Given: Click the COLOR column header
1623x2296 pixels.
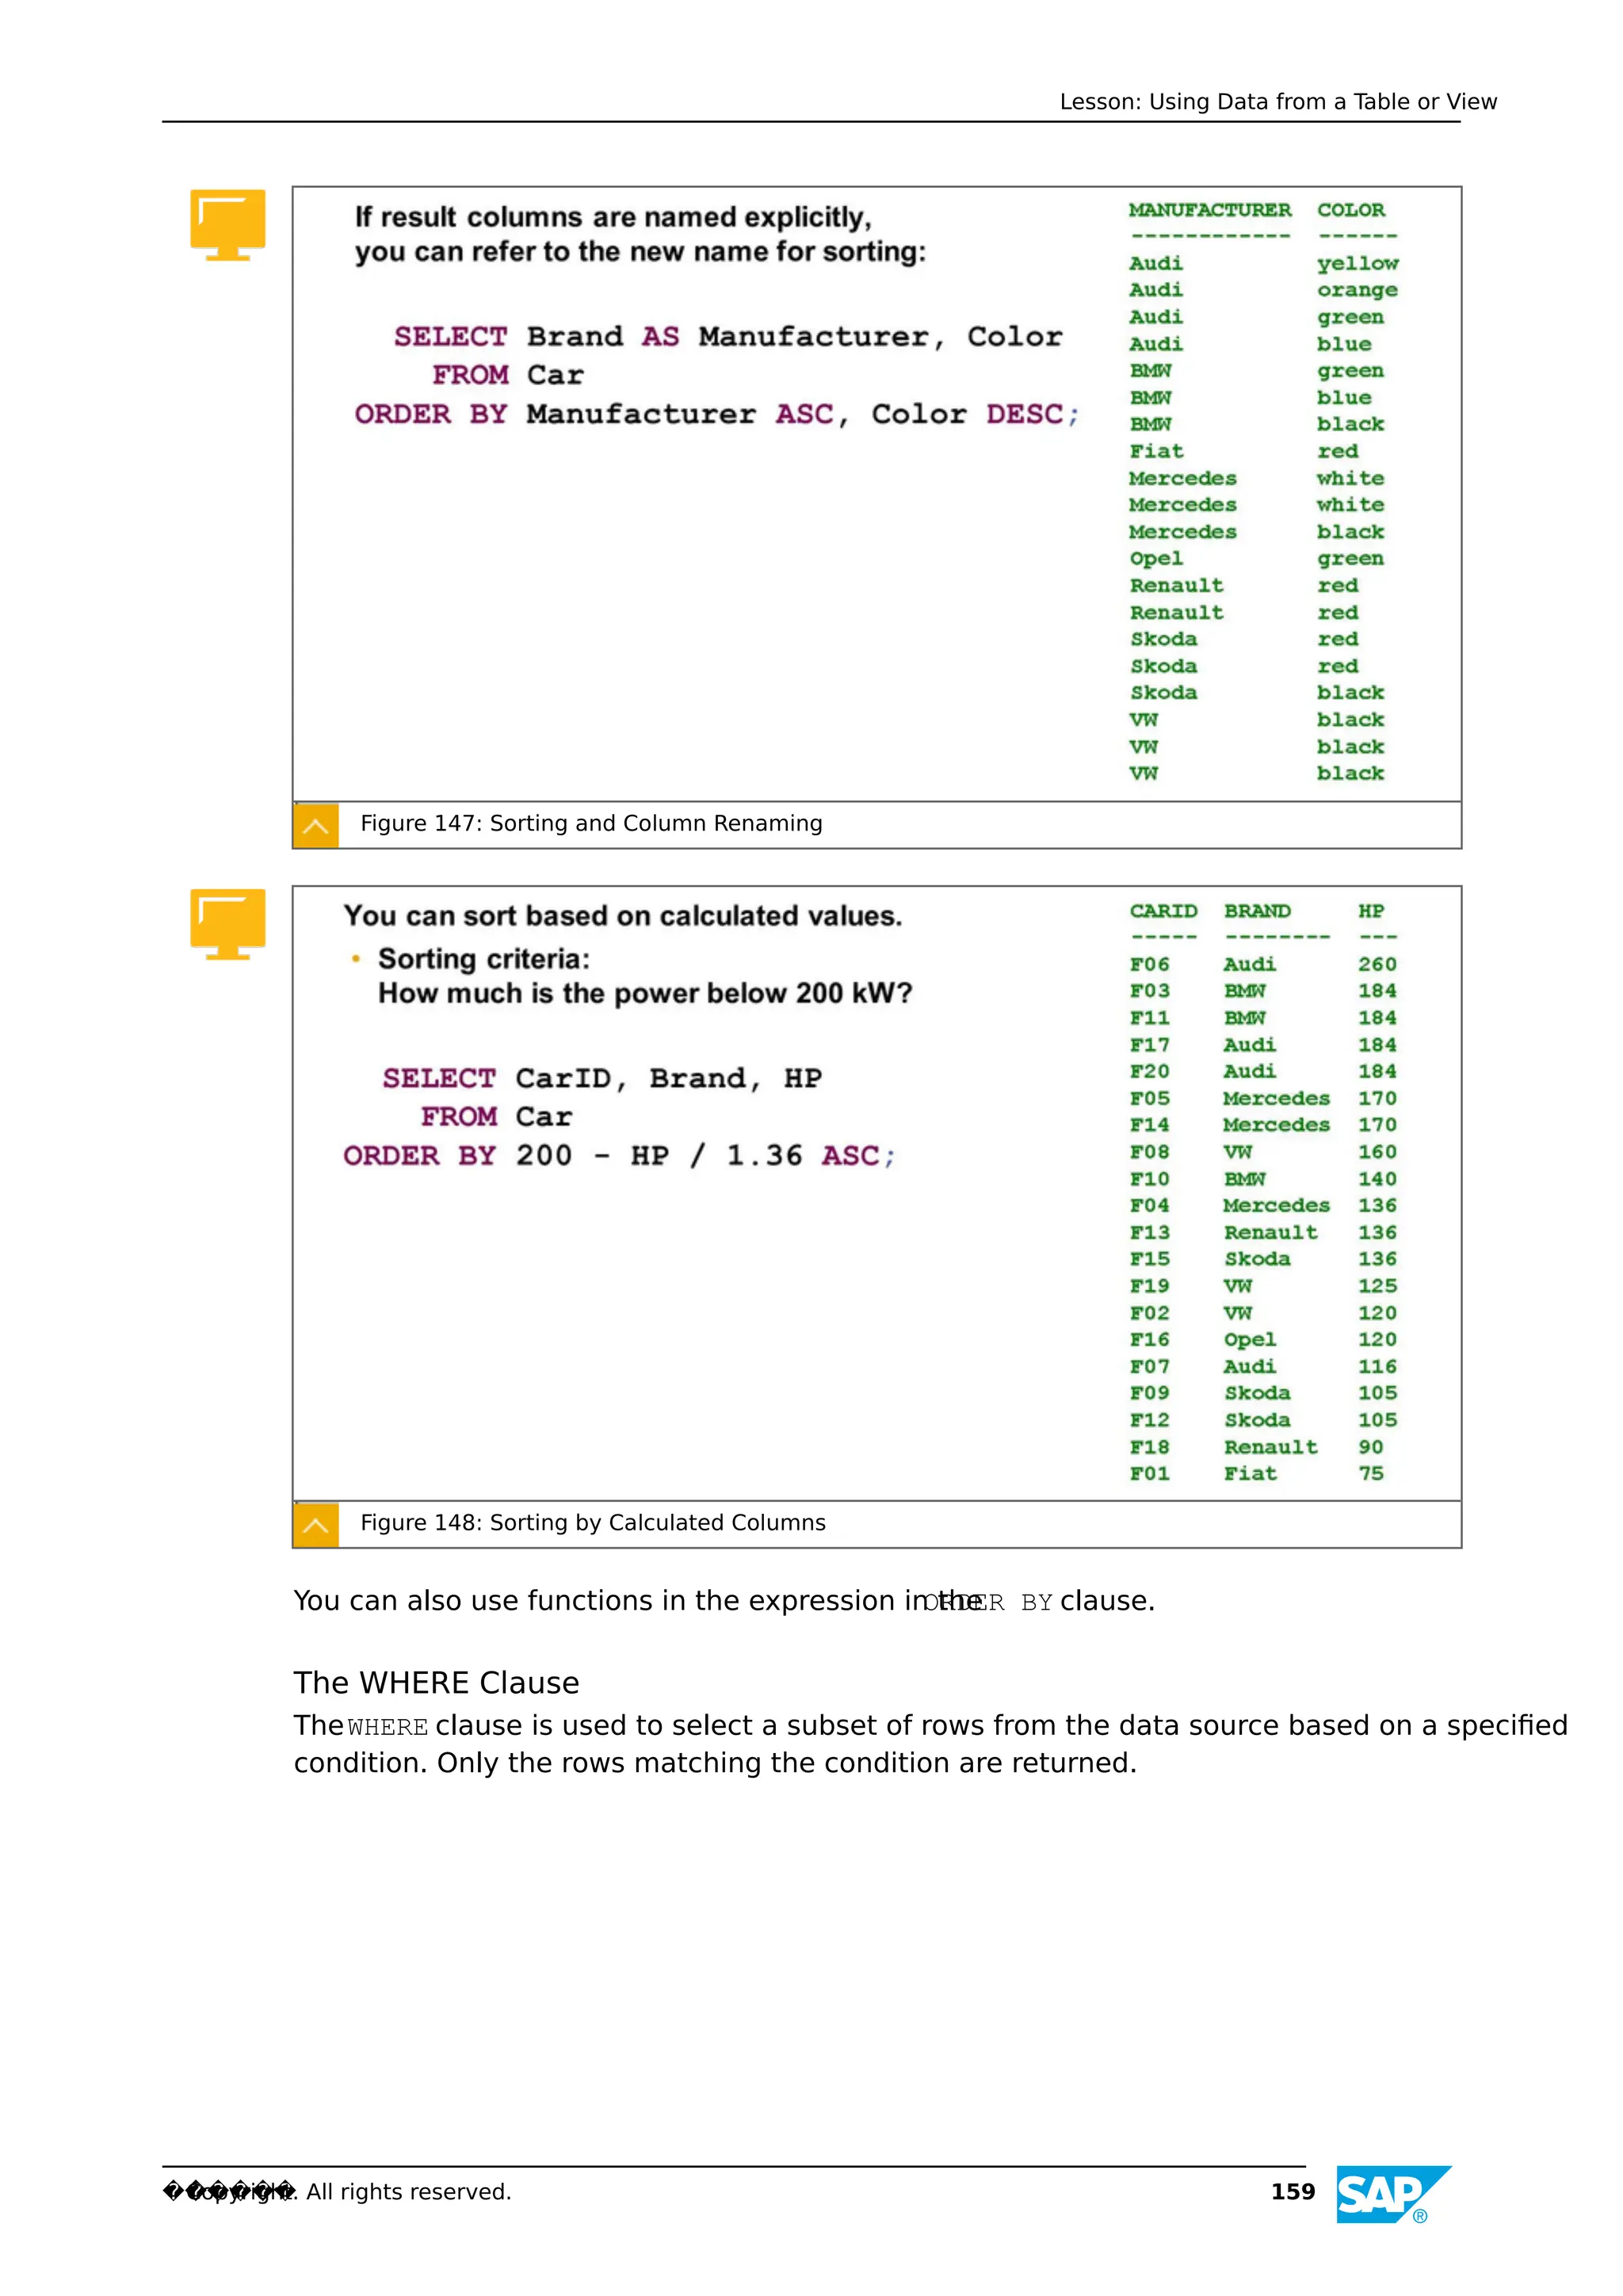Looking at the screenshot, I should (1350, 210).
